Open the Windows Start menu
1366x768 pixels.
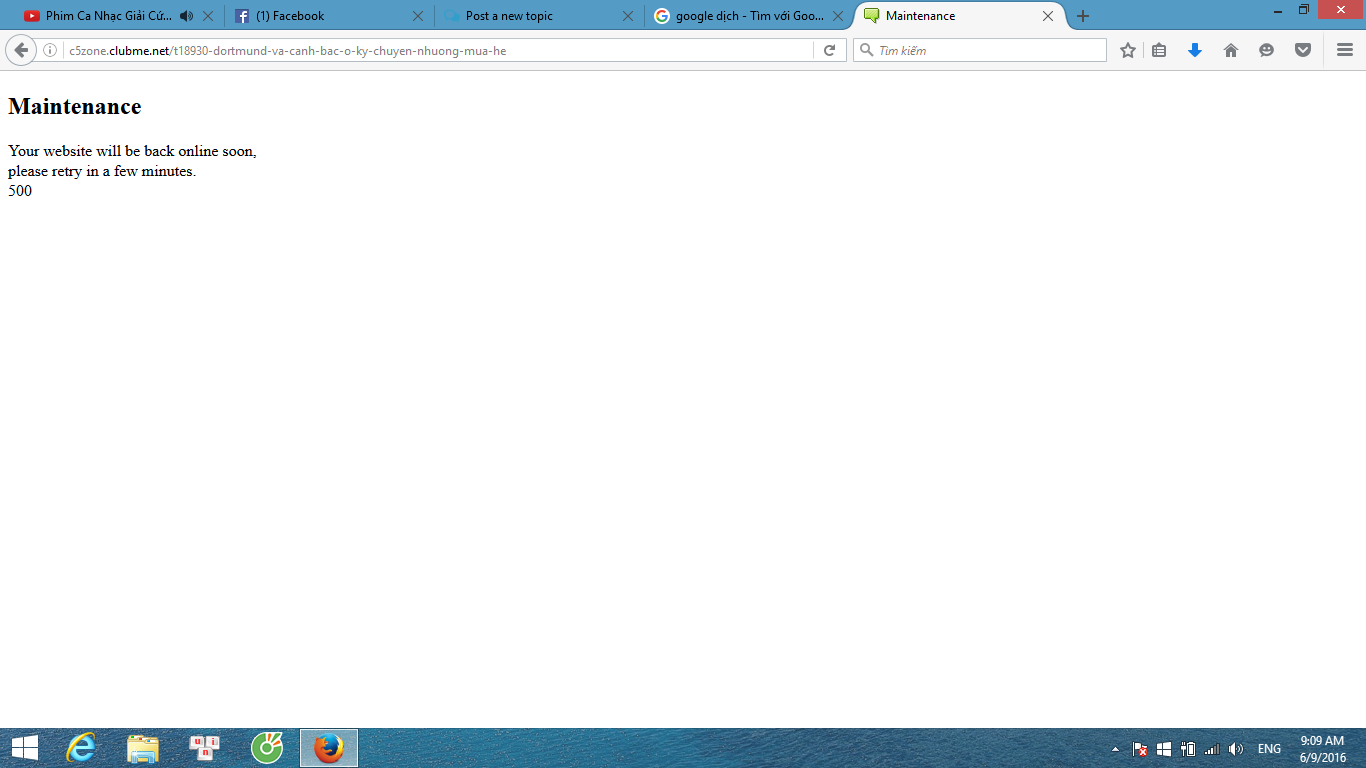pos(24,748)
